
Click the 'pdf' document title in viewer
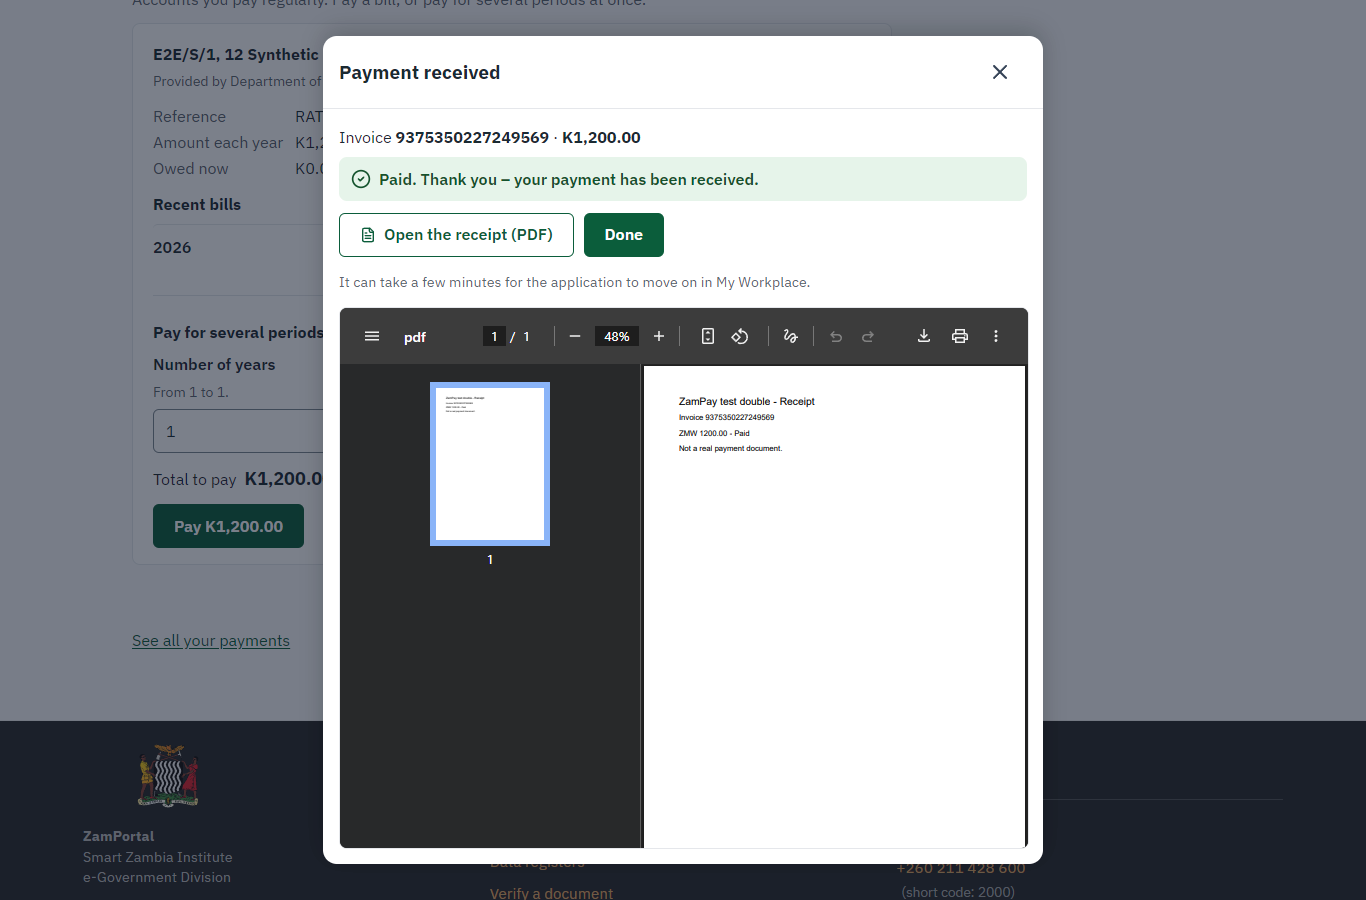415,337
